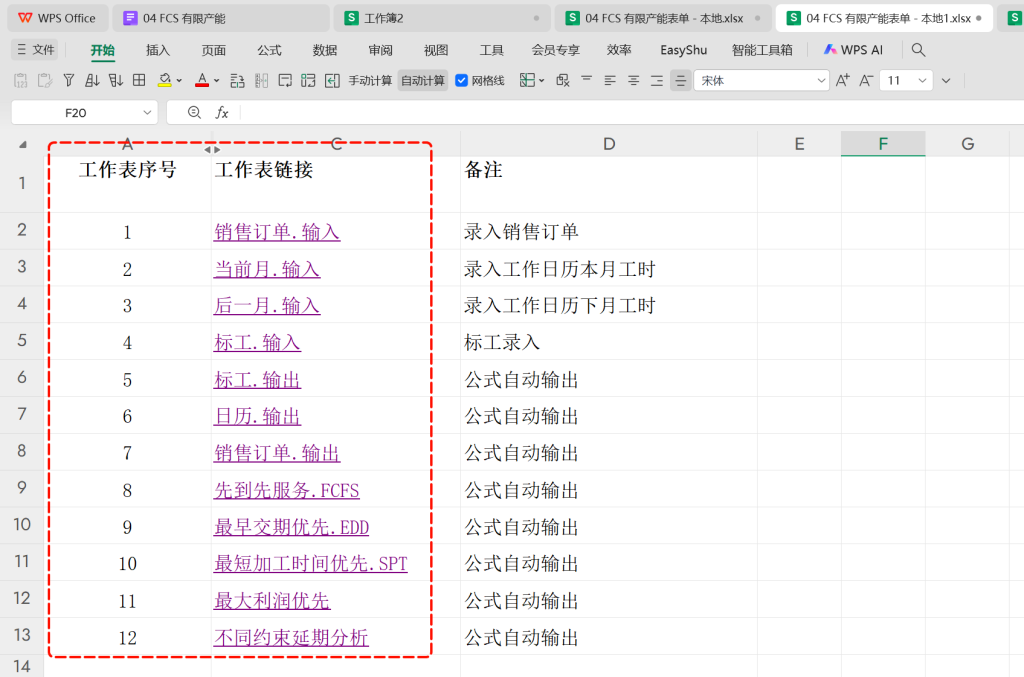Open the font size 11 dropdown
Image resolution: width=1024 pixels, height=677 pixels.
click(922, 80)
